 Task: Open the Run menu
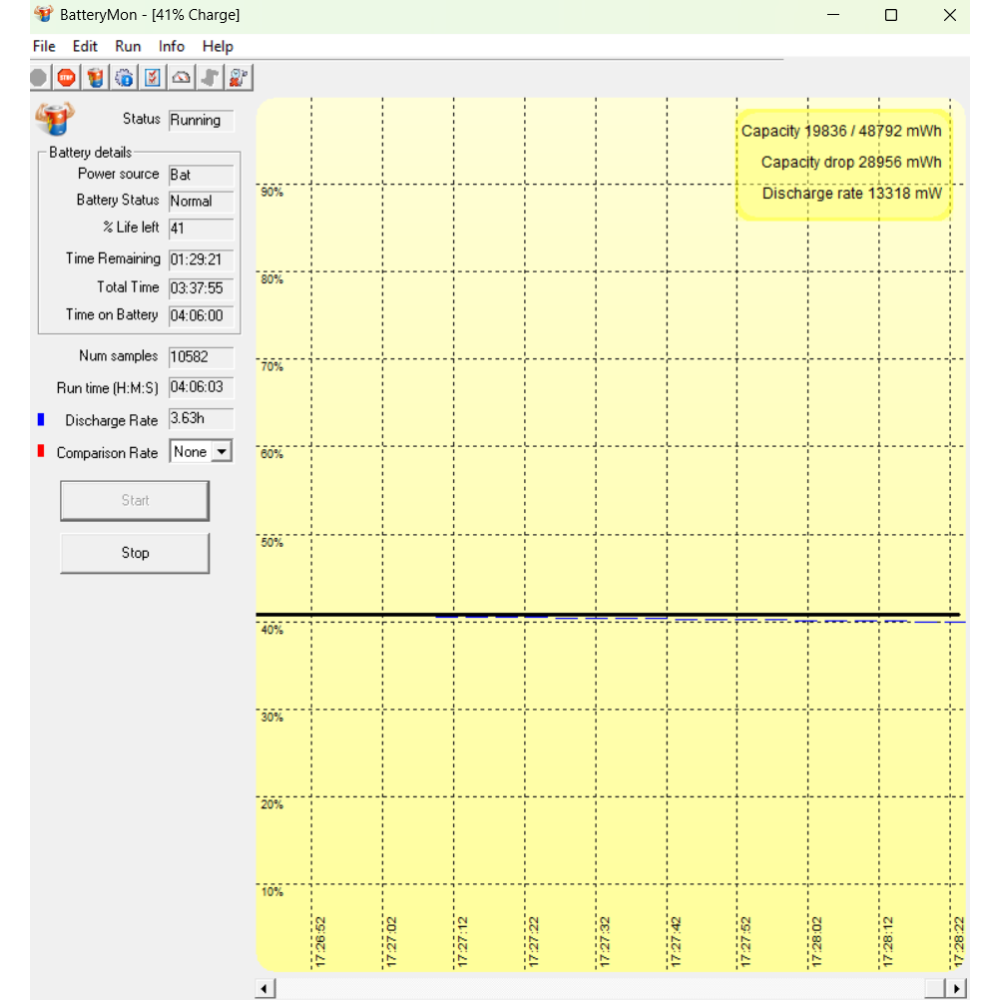(x=128, y=46)
